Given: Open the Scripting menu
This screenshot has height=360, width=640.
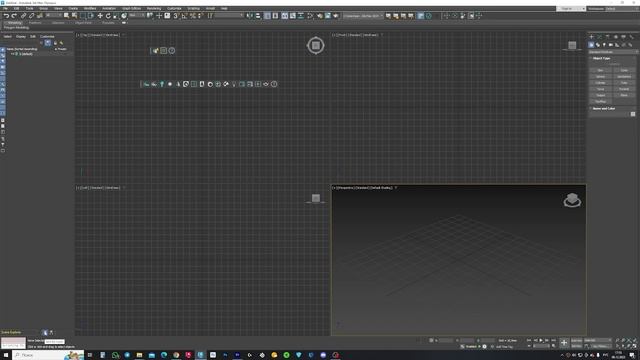Looking at the screenshot, I should pyautogui.click(x=193, y=8).
